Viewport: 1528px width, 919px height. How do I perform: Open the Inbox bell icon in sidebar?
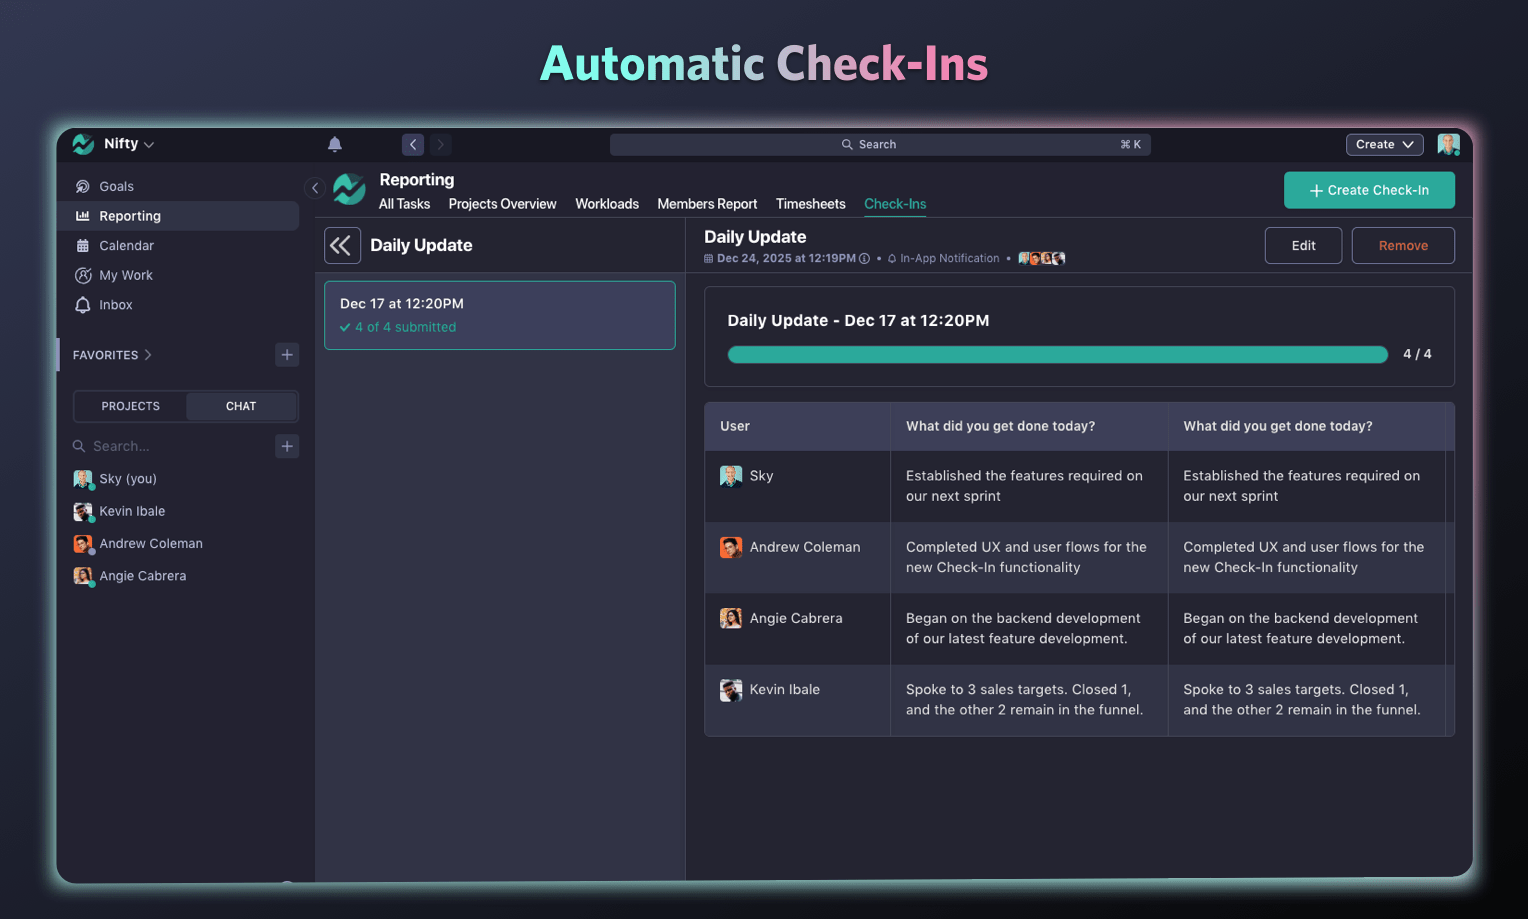tap(83, 305)
